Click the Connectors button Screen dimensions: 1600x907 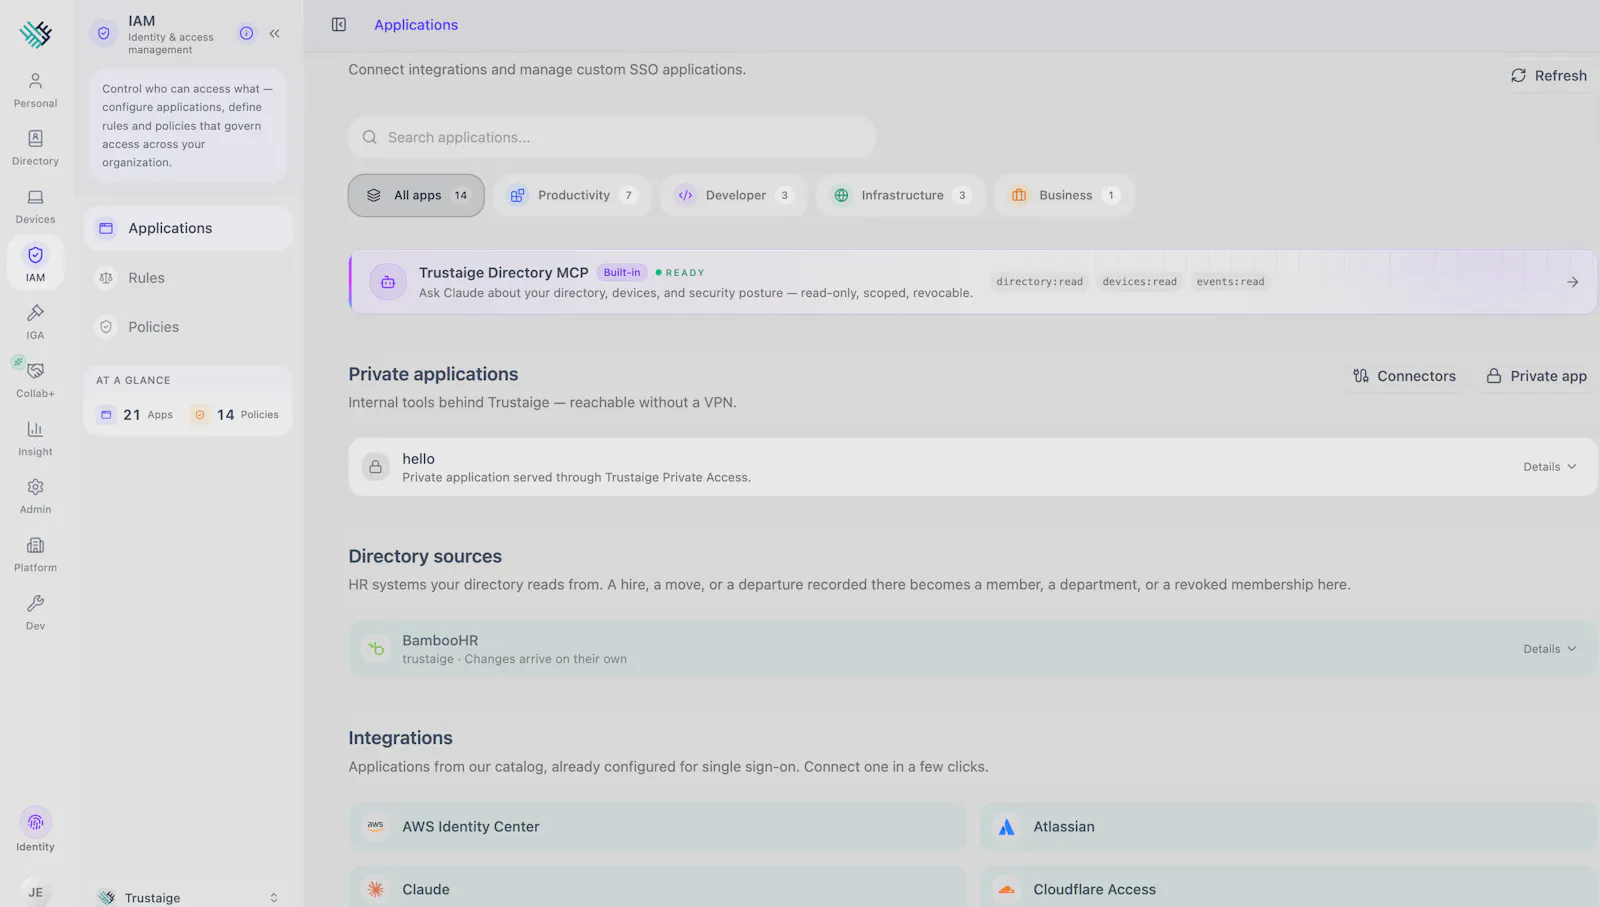pyautogui.click(x=1404, y=376)
